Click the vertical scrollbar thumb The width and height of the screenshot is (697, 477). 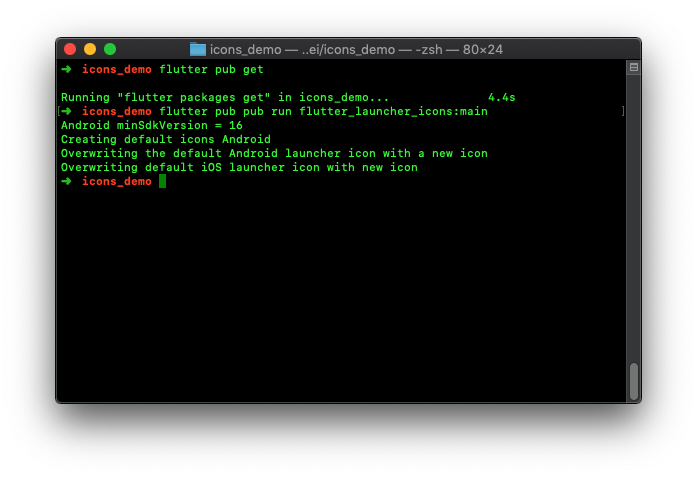pyautogui.click(x=634, y=381)
